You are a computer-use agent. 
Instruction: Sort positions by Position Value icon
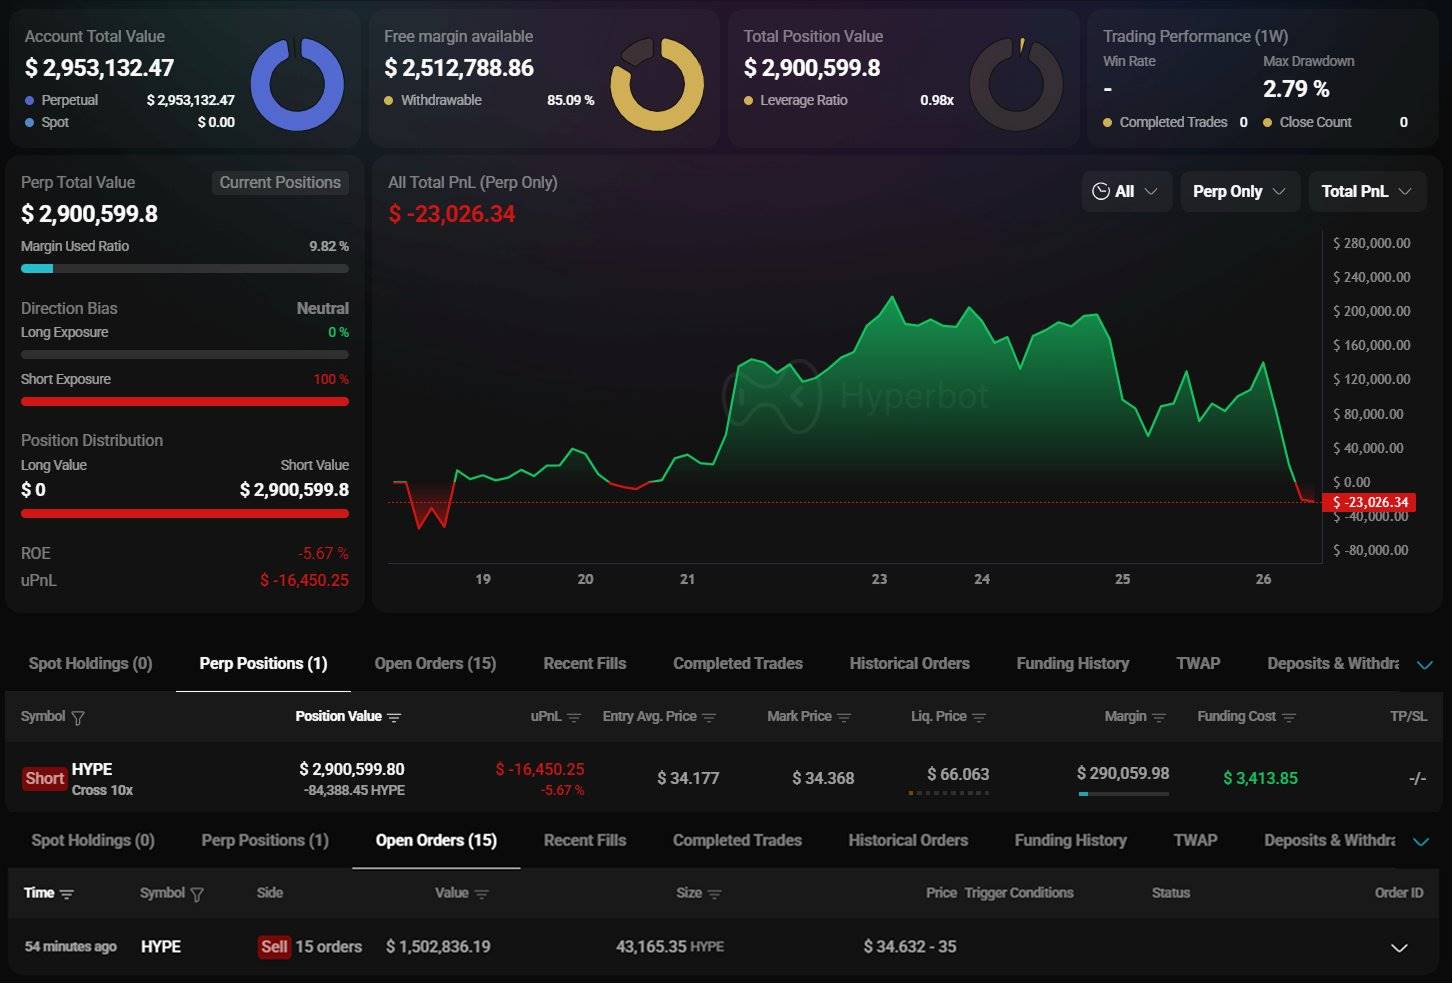(x=394, y=718)
